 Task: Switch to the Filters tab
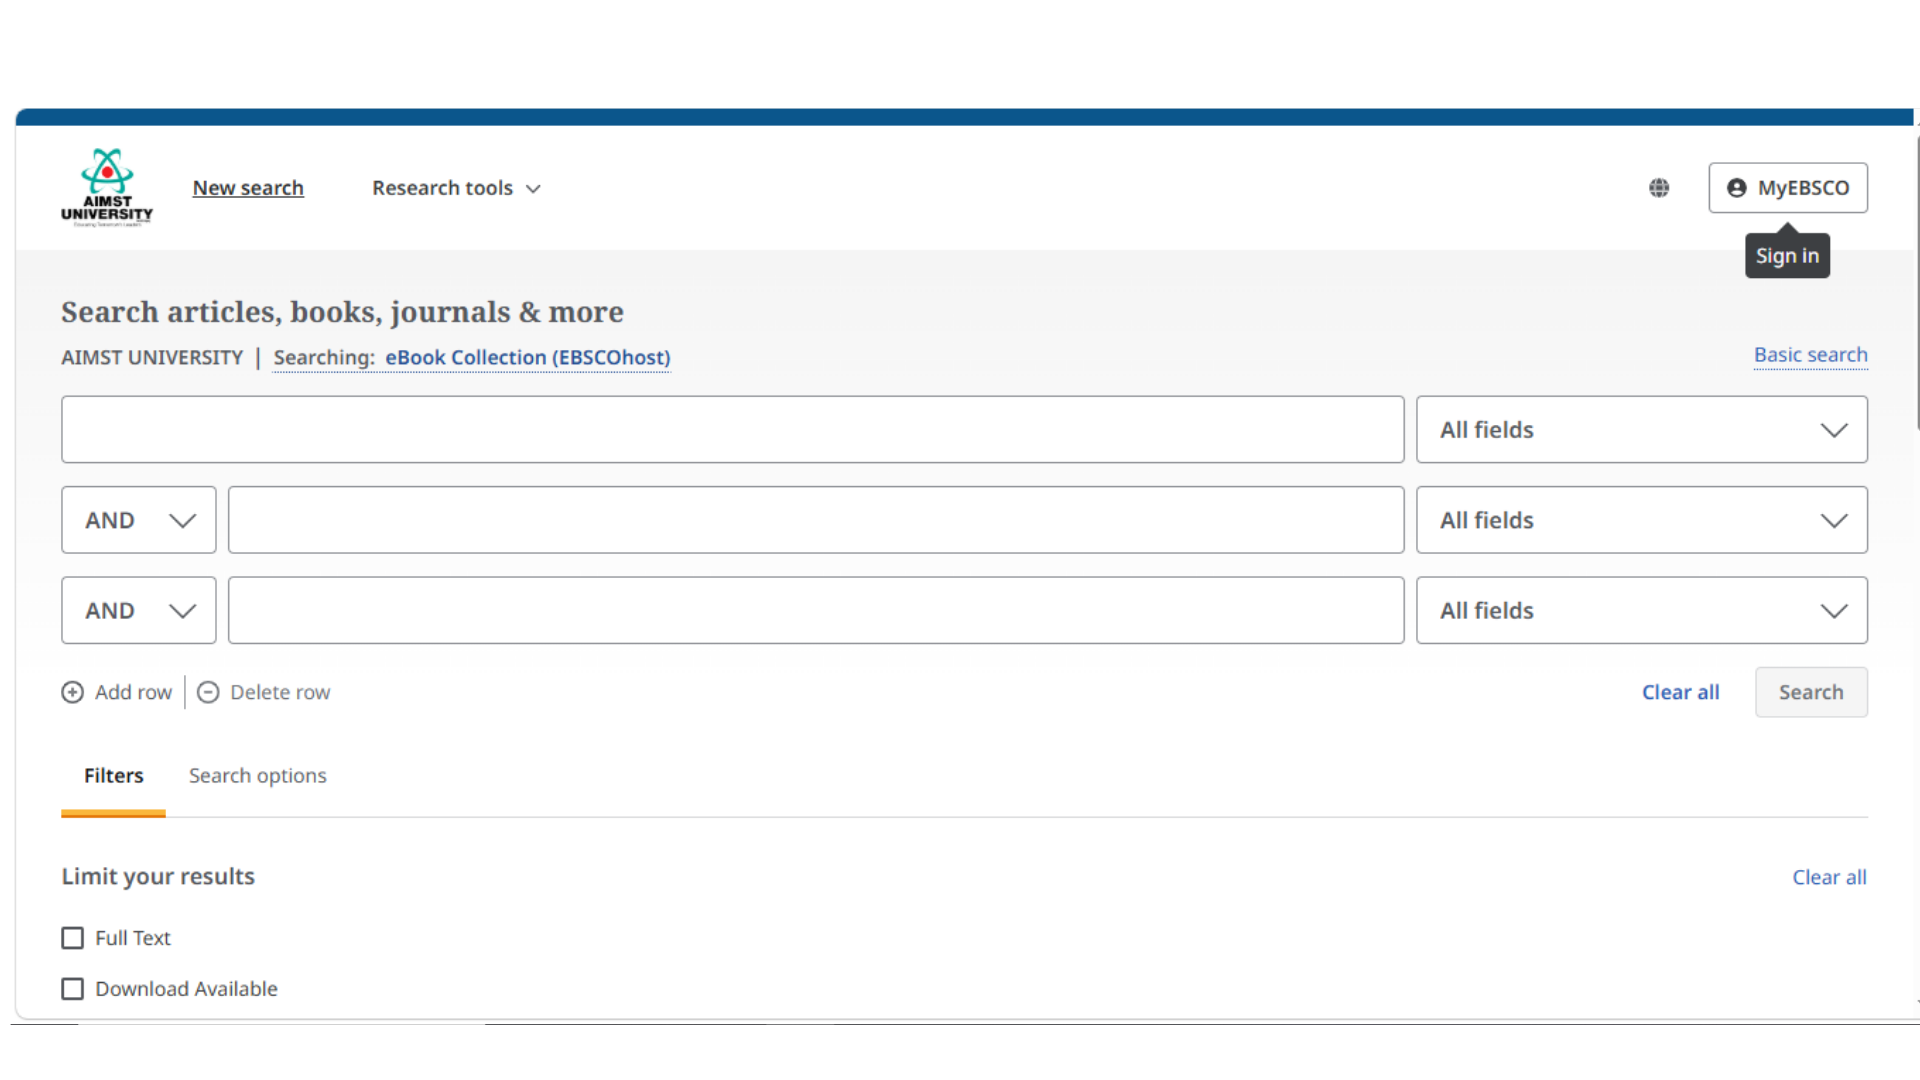pyautogui.click(x=114, y=776)
